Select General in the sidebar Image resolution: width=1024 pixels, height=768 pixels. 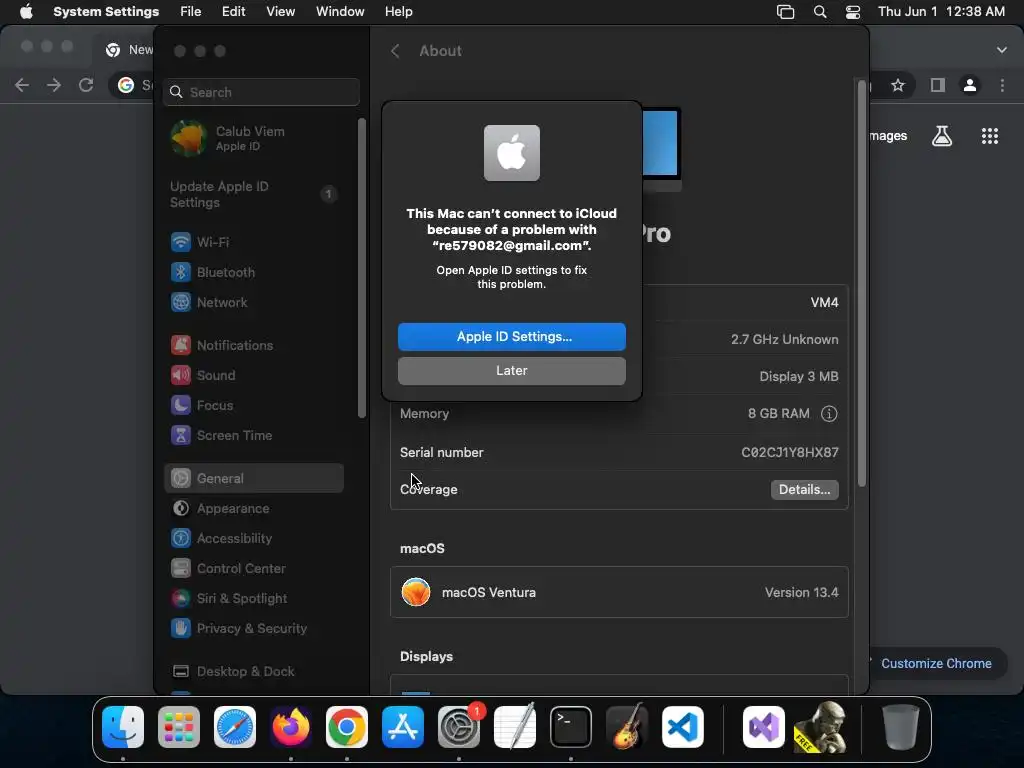point(253,478)
